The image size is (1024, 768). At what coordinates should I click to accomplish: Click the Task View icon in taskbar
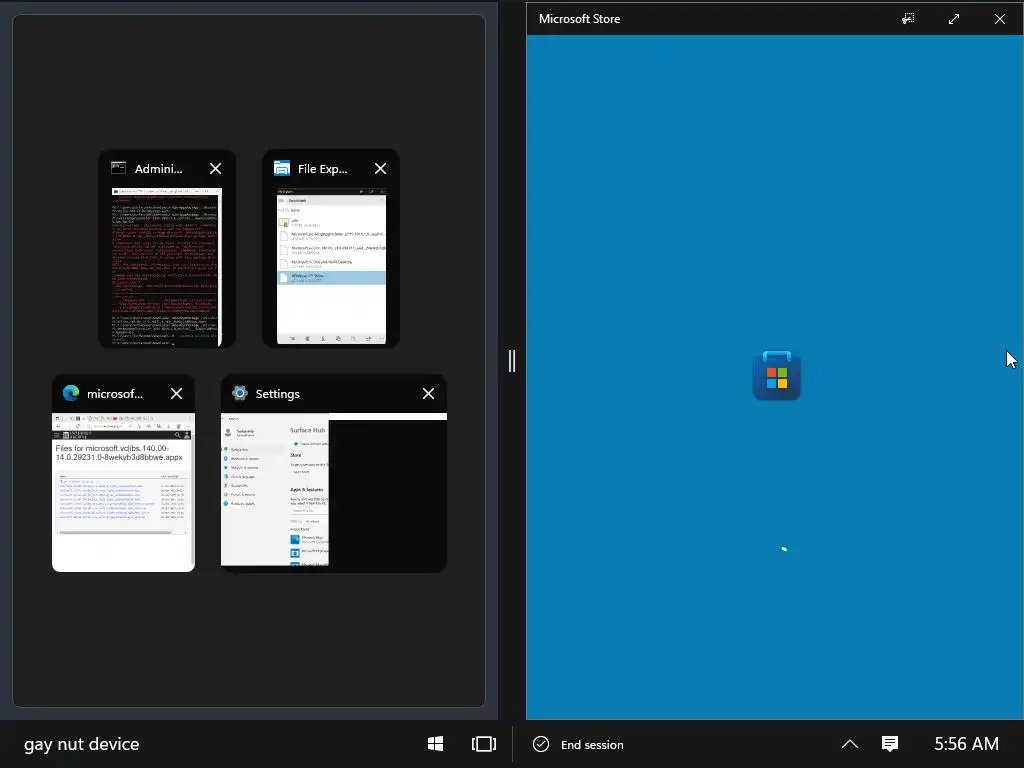[484, 744]
